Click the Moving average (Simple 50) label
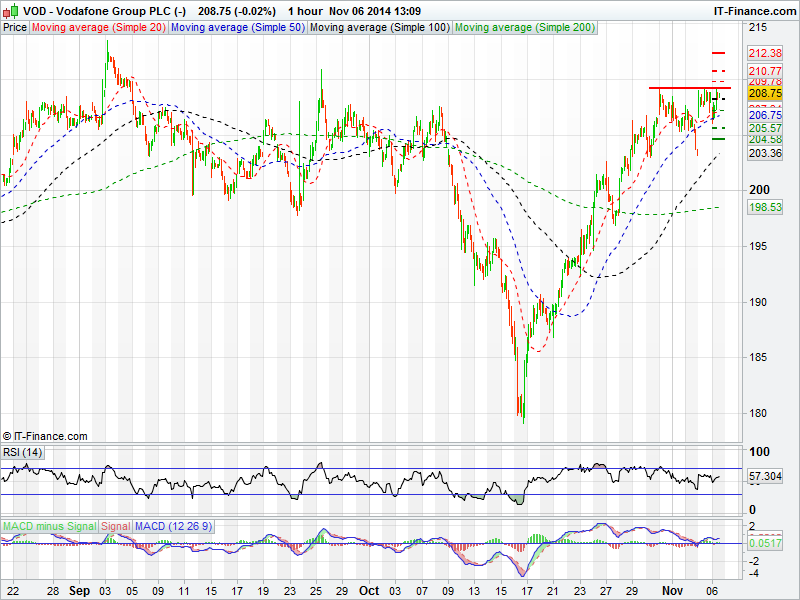 tap(237, 28)
